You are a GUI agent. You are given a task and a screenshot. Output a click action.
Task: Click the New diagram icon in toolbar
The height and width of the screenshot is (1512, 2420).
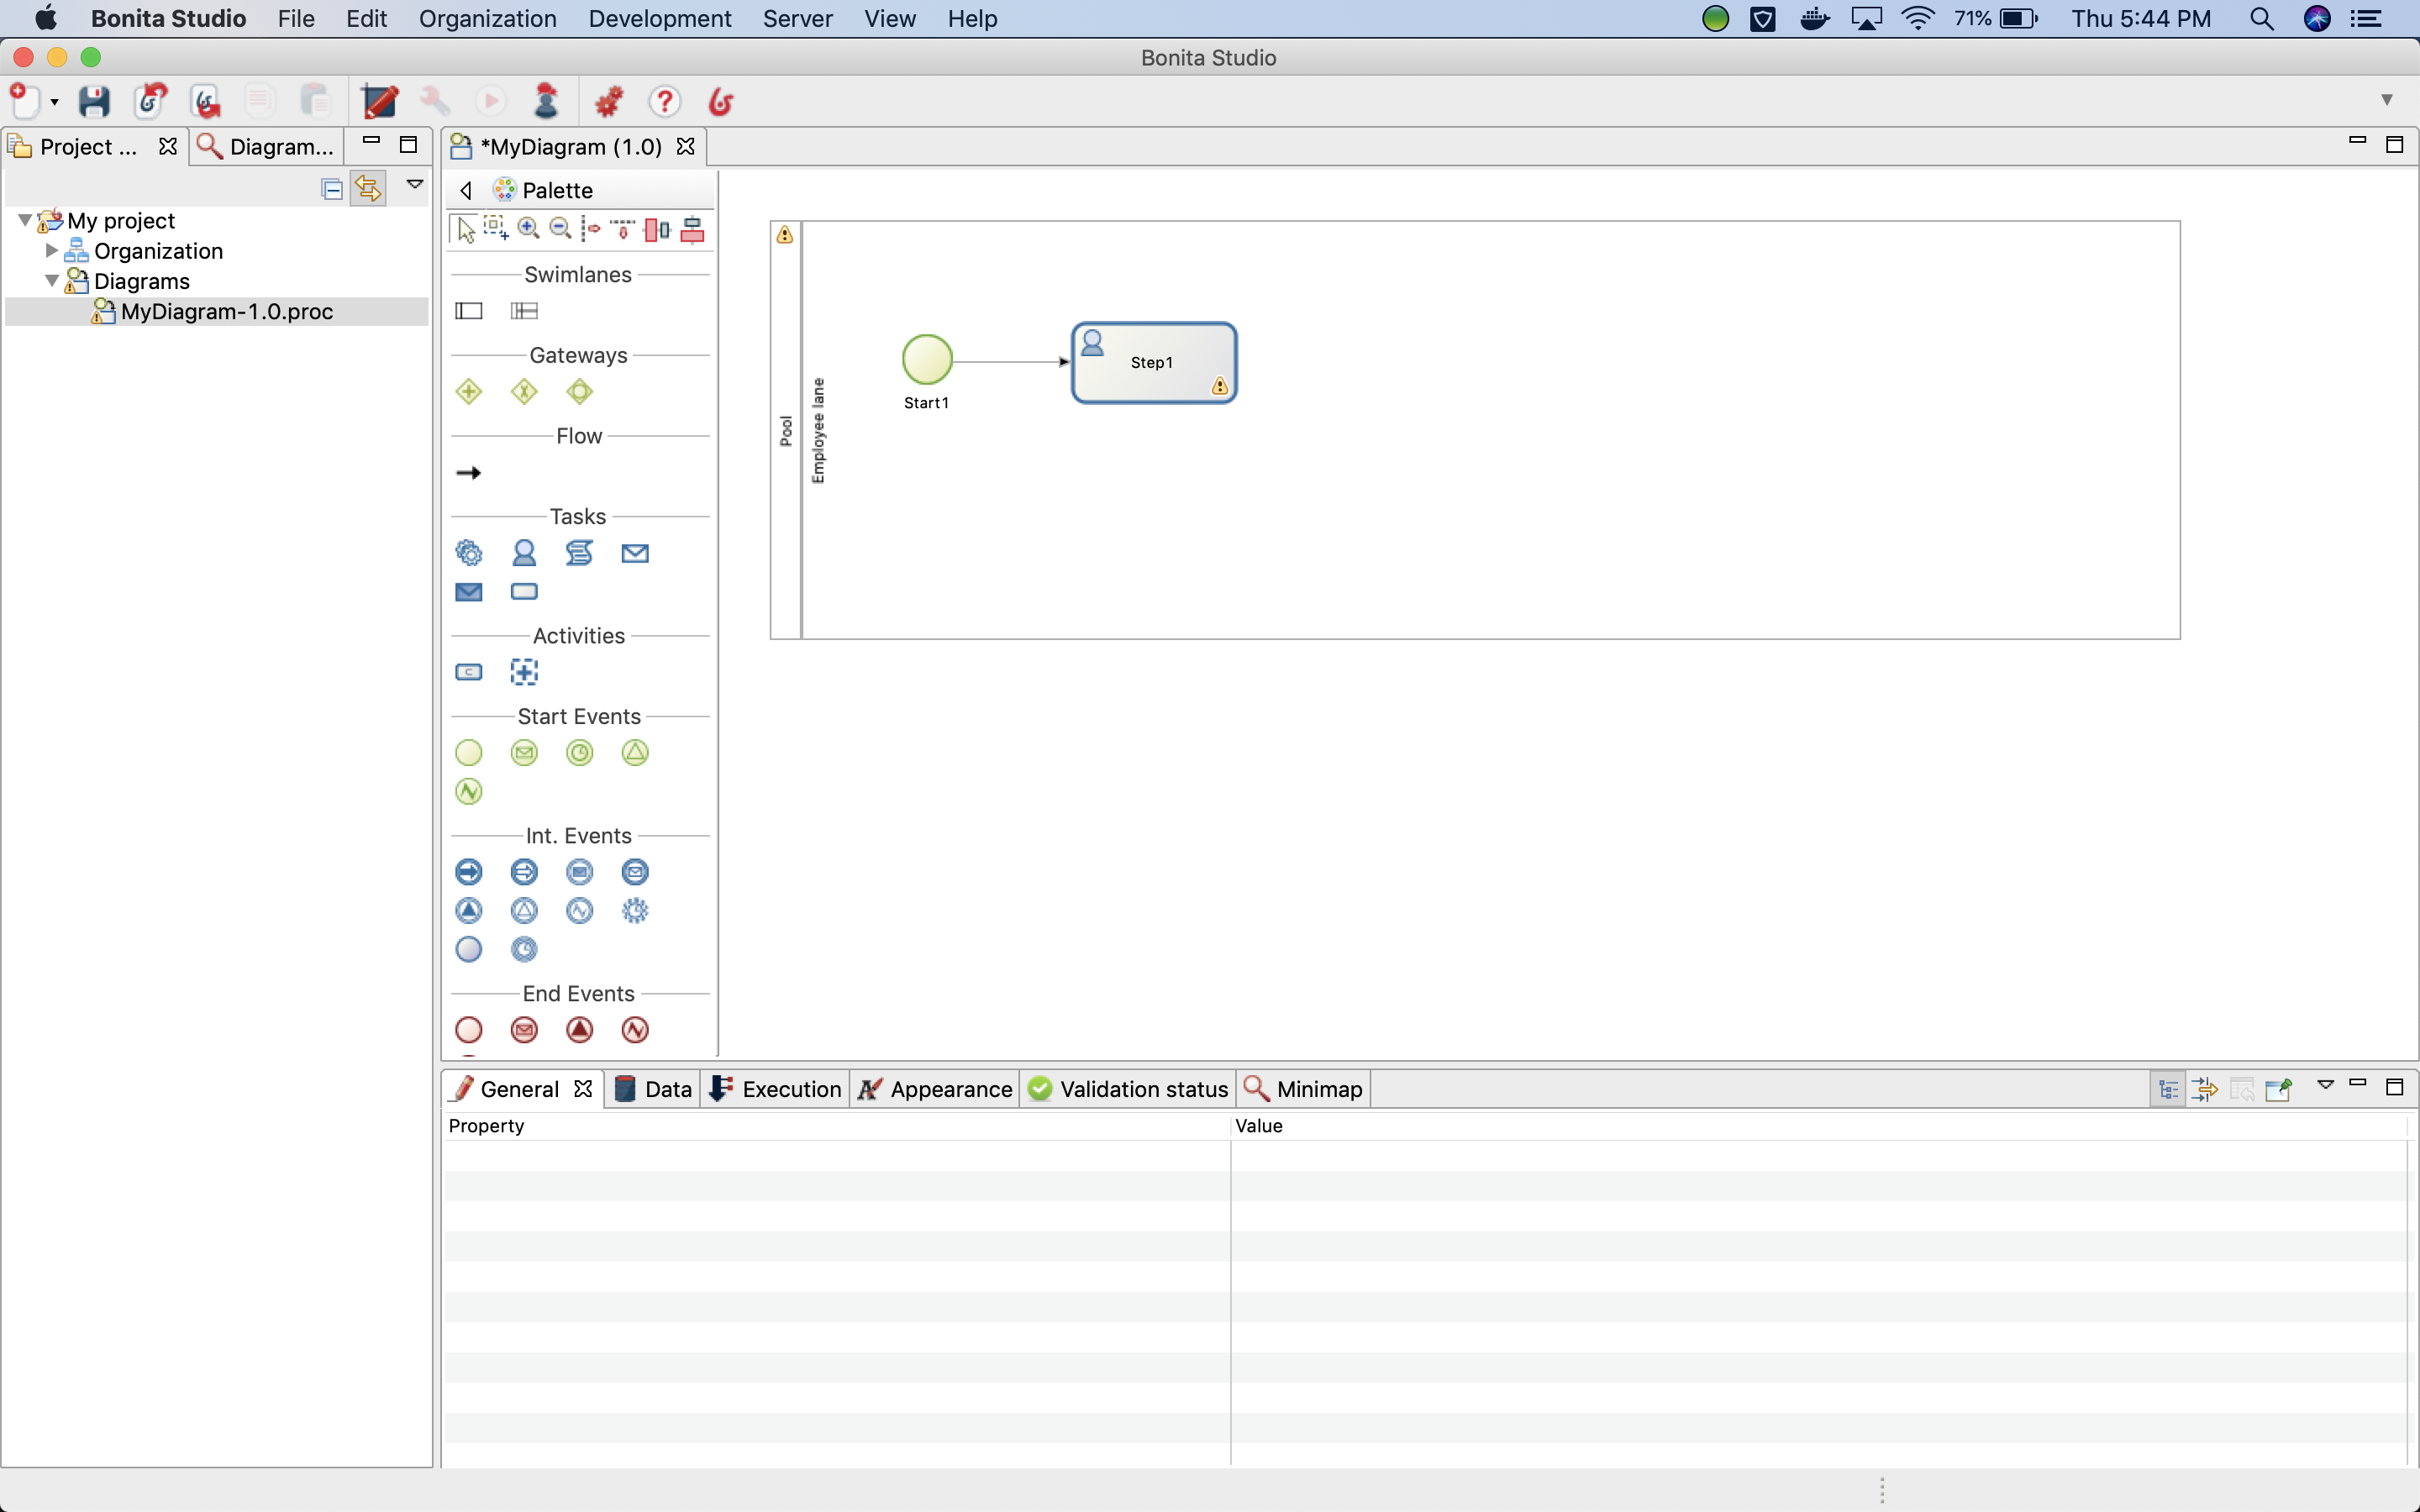(24, 101)
